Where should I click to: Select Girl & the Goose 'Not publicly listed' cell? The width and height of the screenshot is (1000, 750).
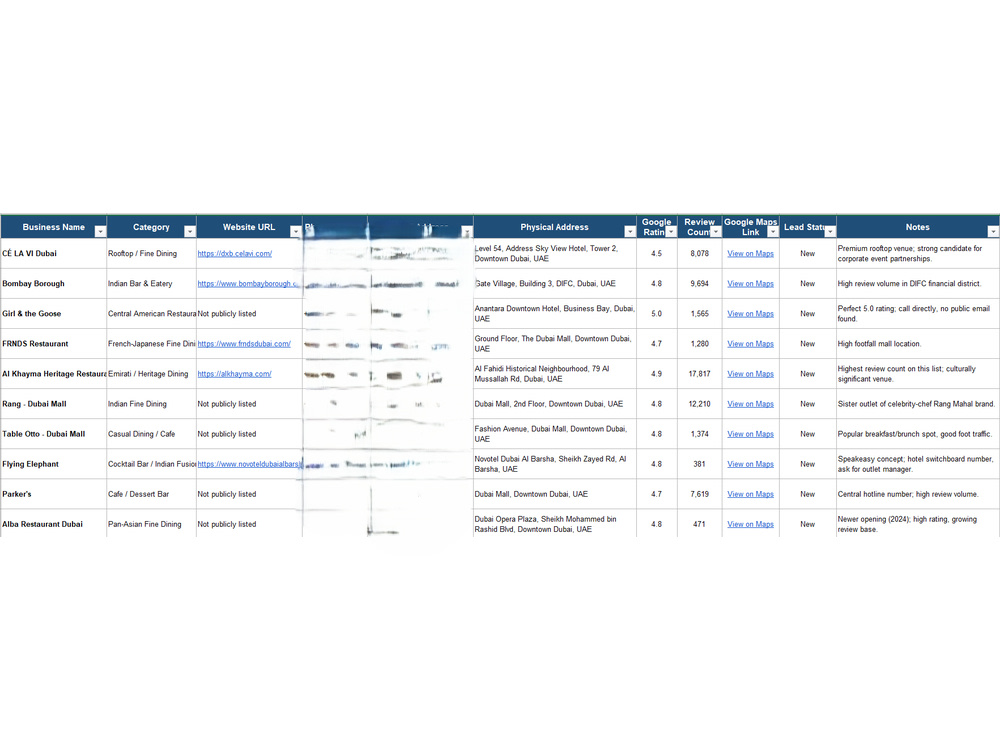249,313
